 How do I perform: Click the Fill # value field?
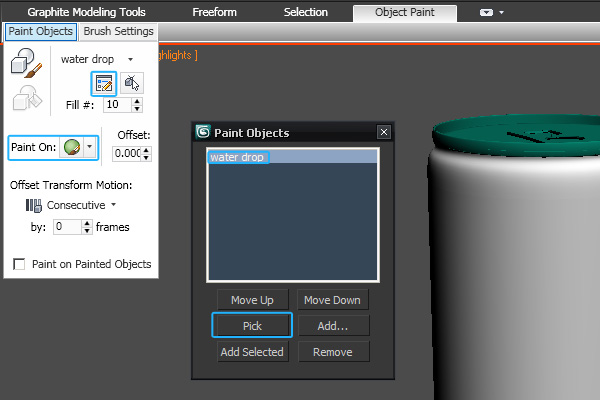click(x=117, y=104)
